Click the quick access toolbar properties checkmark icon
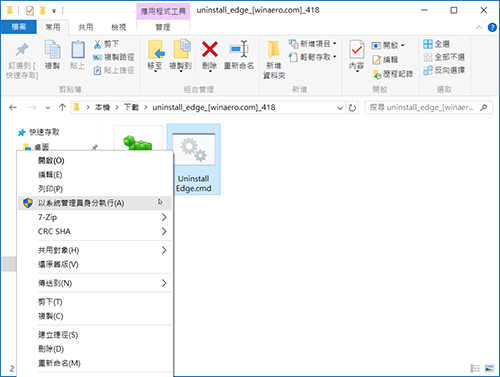This screenshot has height=377, width=500. pos(30,11)
